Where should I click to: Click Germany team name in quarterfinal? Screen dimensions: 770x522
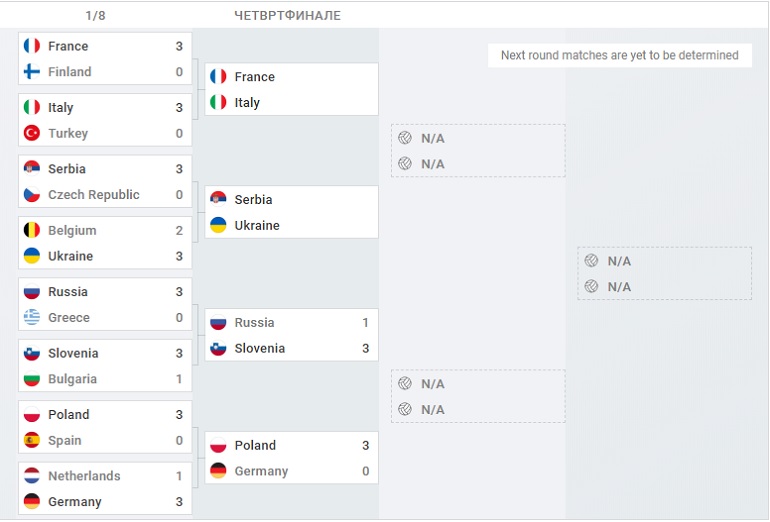[261, 471]
